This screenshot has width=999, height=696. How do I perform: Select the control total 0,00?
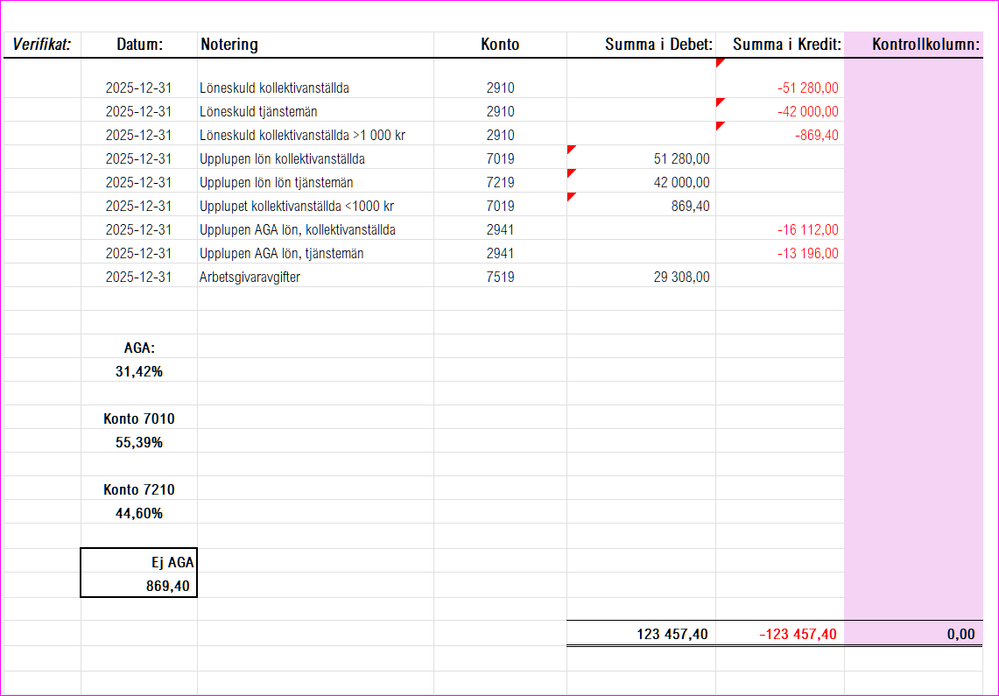coord(914,634)
